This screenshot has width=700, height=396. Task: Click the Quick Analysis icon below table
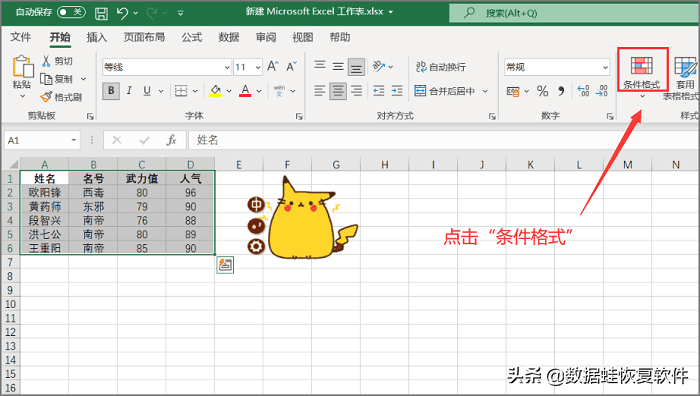coord(225,265)
